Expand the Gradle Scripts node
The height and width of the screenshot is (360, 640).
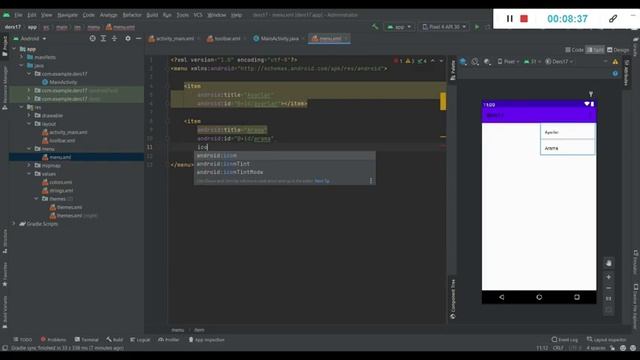pyautogui.click(x=14, y=224)
